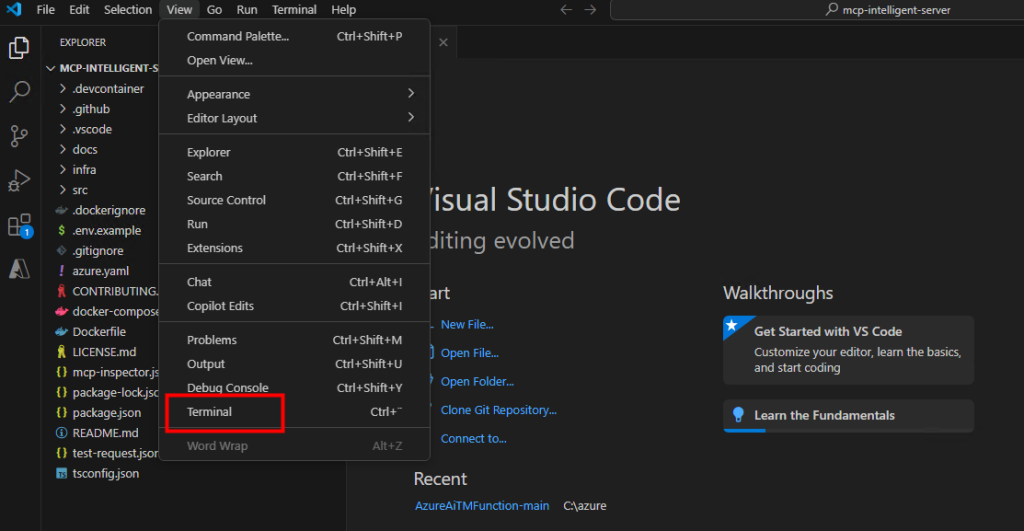The height and width of the screenshot is (531, 1024).
Task: Click the .gitignore file icon
Action: point(61,251)
